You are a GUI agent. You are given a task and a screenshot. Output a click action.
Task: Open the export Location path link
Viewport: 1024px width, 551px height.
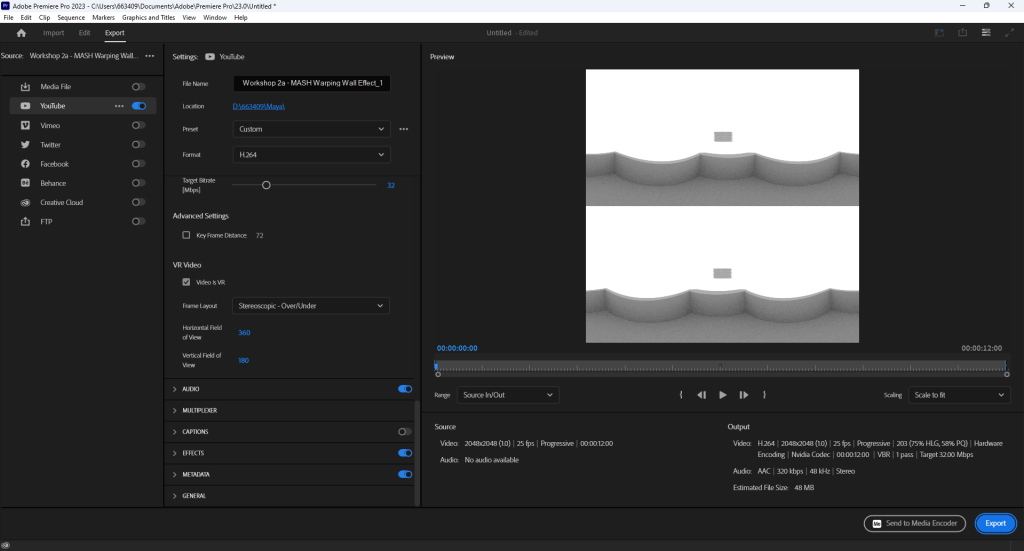coord(260,106)
